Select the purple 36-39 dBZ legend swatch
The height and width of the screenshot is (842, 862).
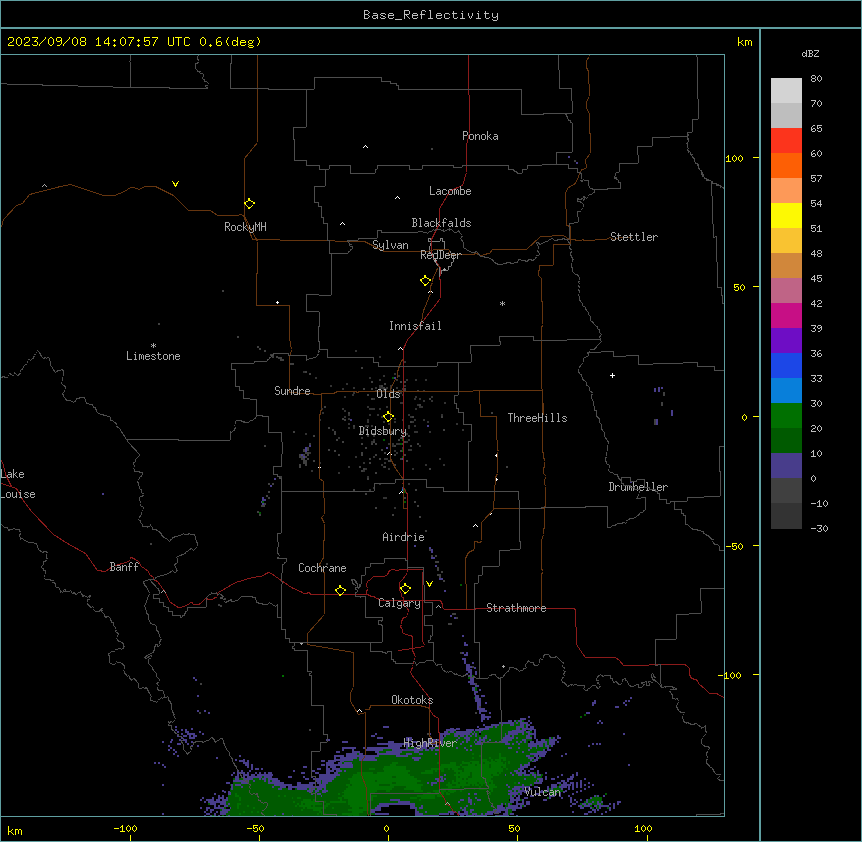pyautogui.click(x=786, y=341)
